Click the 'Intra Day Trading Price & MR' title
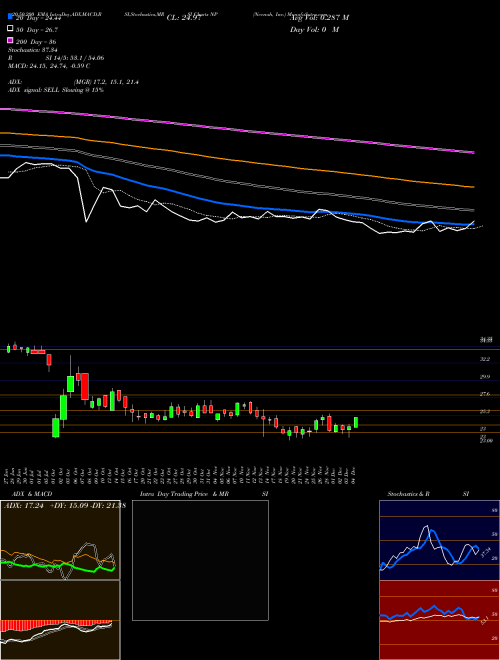This screenshot has height=660, width=500. pos(184,494)
